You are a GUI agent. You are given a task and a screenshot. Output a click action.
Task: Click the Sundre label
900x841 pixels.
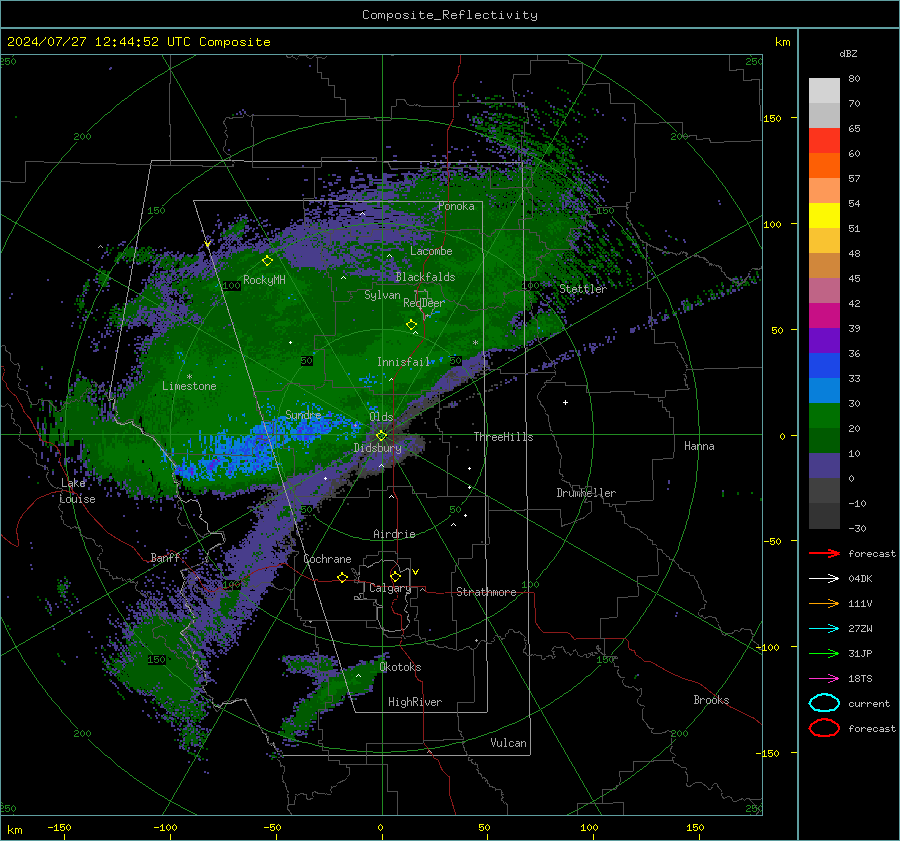(303, 415)
